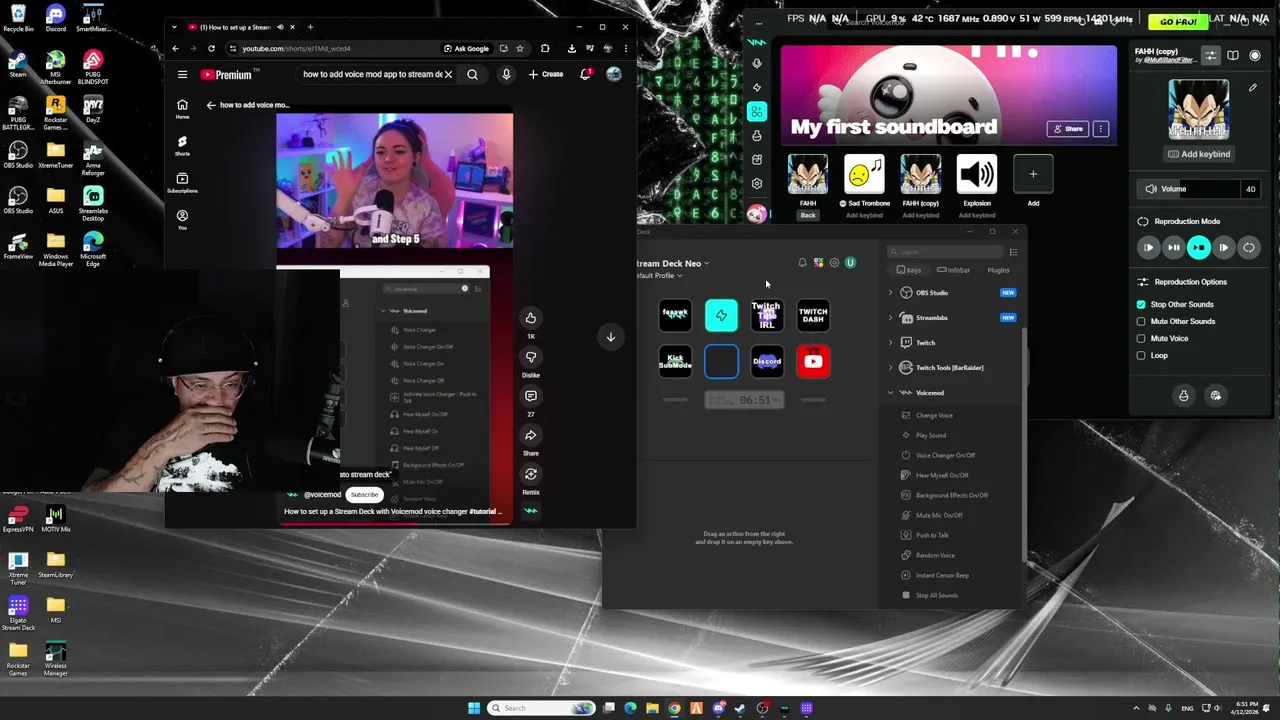1280x720 pixels.
Task: Select the first reproduction mode play button
Action: click(1148, 247)
